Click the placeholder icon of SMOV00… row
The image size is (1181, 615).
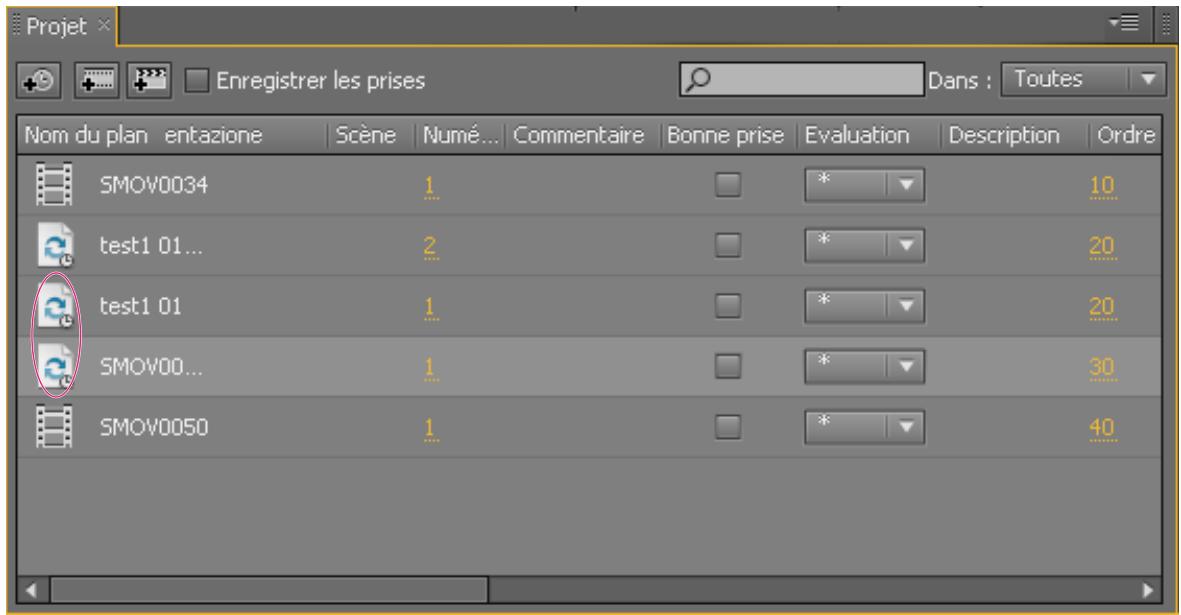pyautogui.click(x=56, y=367)
